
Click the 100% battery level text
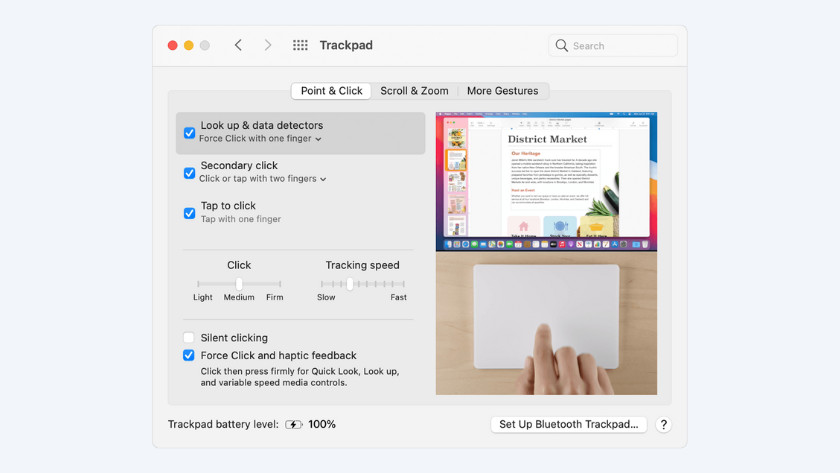(322, 425)
